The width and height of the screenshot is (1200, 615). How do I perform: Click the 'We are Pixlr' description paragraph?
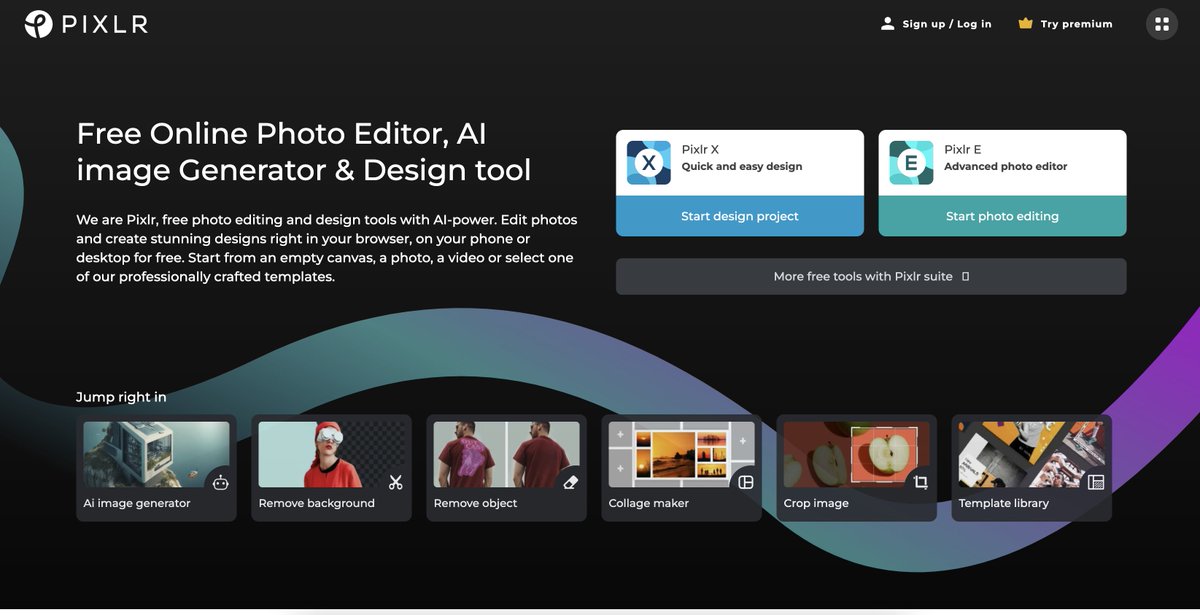point(326,248)
